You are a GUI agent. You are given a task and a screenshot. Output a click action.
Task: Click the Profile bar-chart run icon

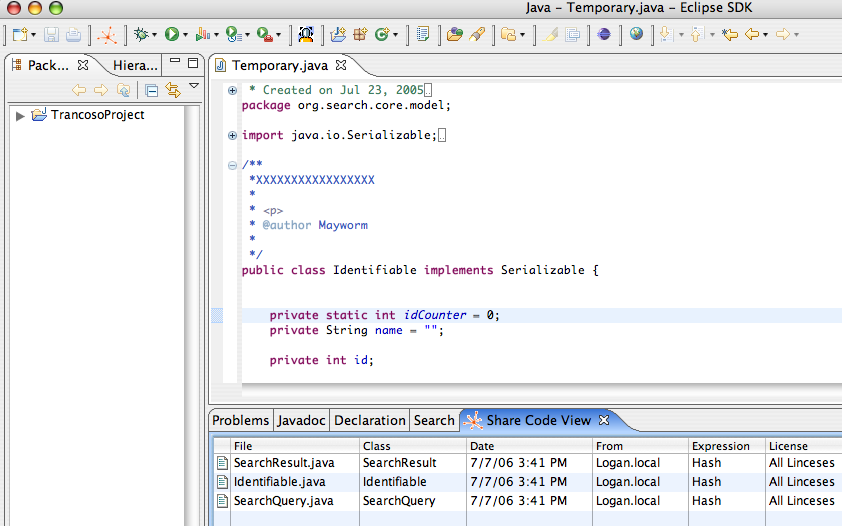tap(202, 35)
